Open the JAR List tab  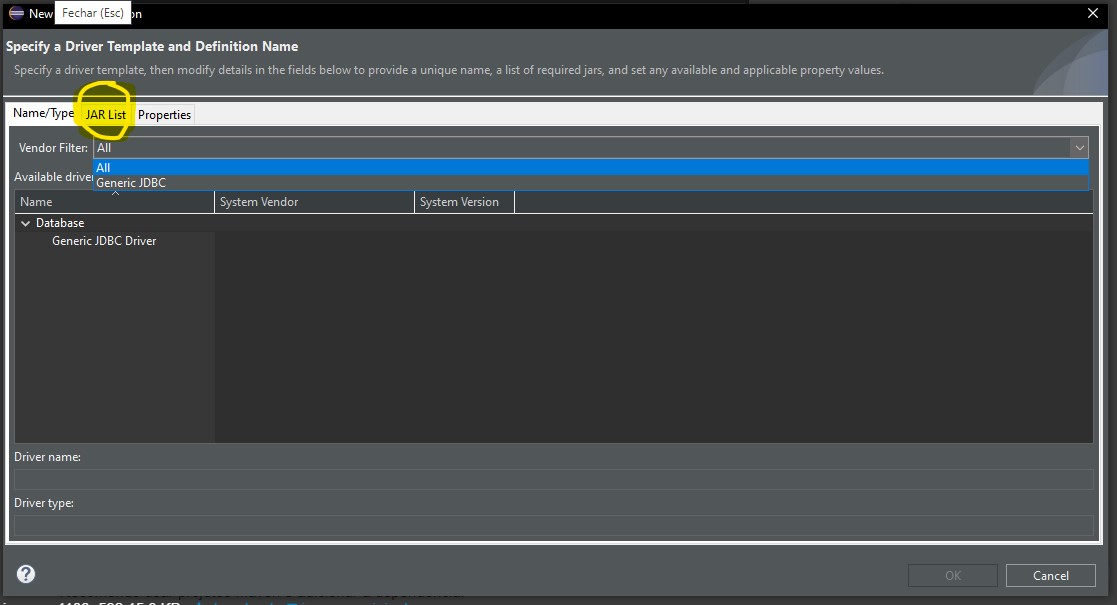[x=105, y=115]
